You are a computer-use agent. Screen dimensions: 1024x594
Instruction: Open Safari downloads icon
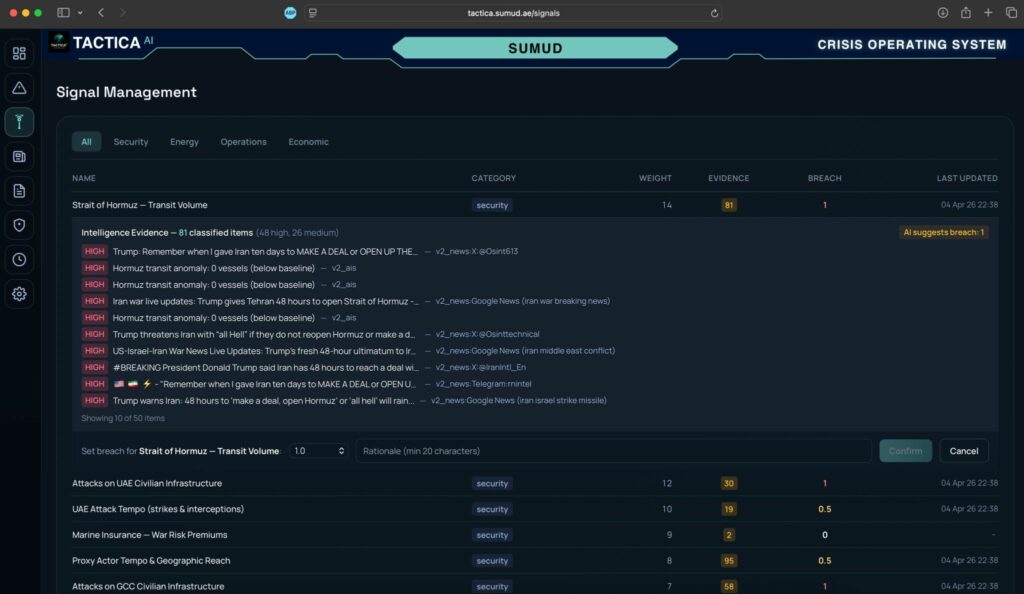point(942,12)
